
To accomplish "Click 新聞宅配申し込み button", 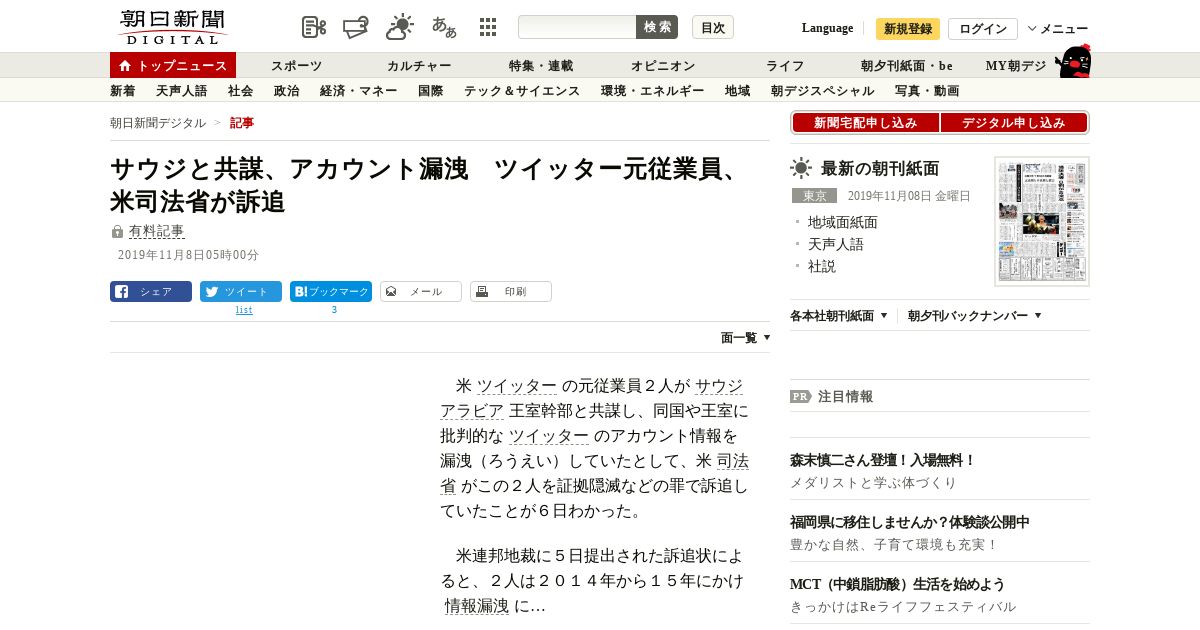I will coord(866,123).
